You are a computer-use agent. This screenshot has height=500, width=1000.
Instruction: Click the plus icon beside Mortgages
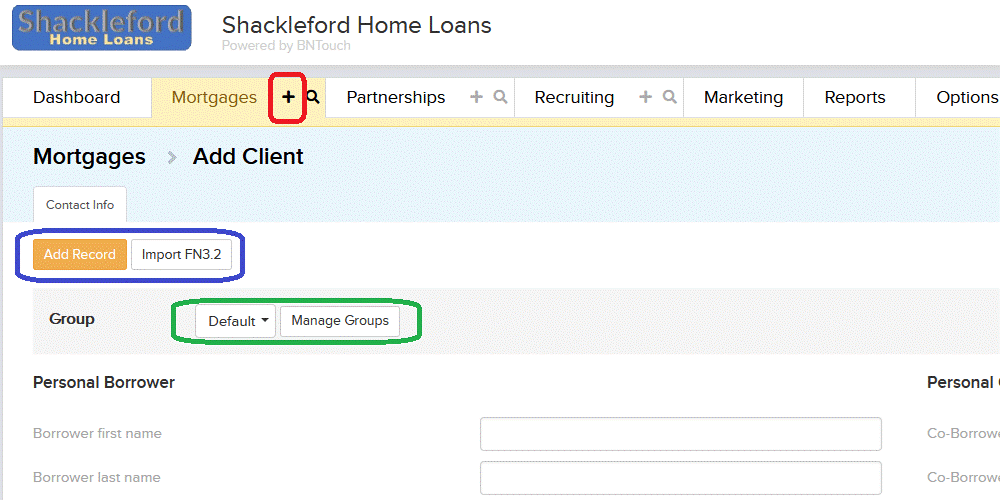288,97
